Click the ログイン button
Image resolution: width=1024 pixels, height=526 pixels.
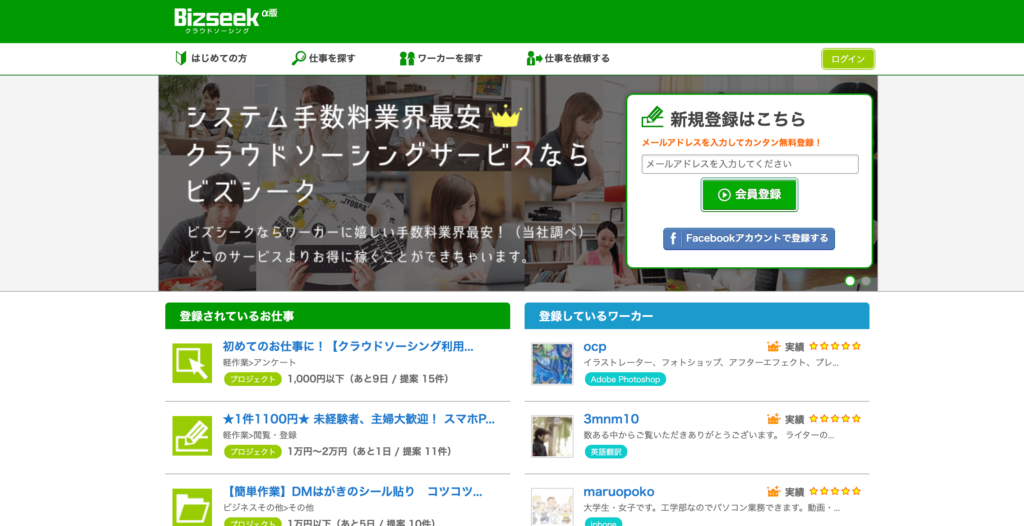click(848, 59)
